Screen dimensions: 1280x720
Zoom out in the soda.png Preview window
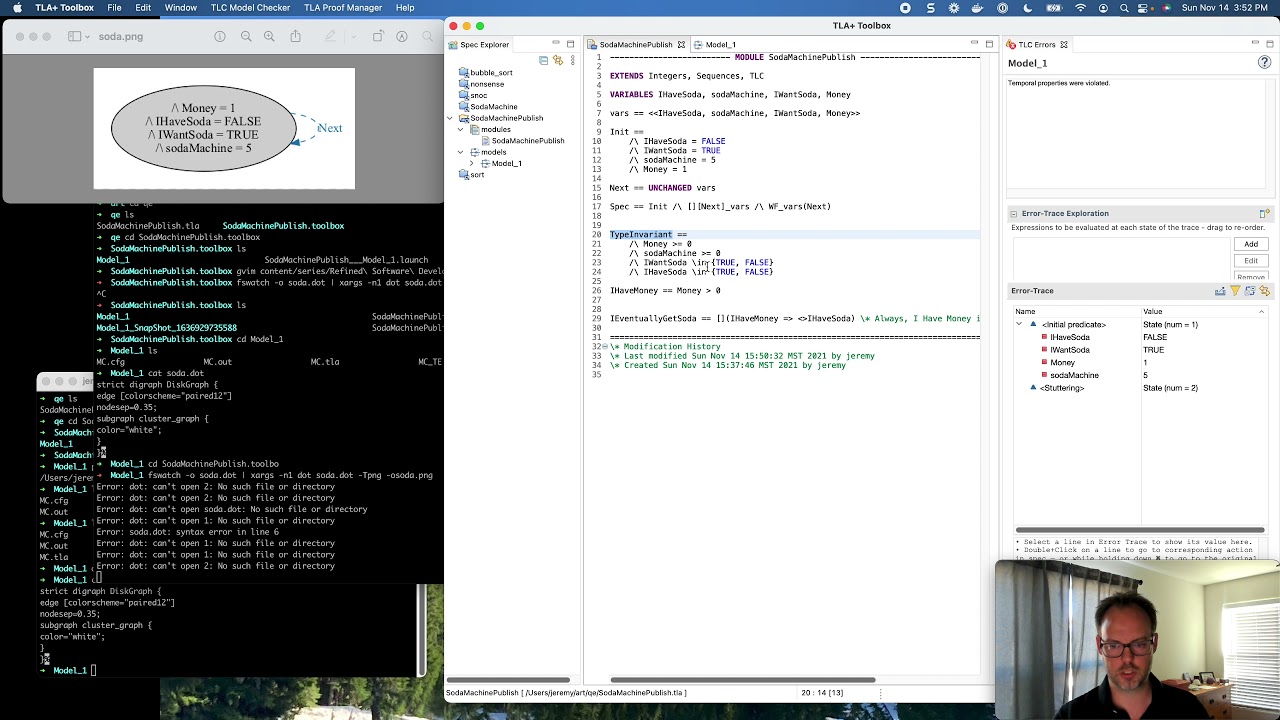246,37
